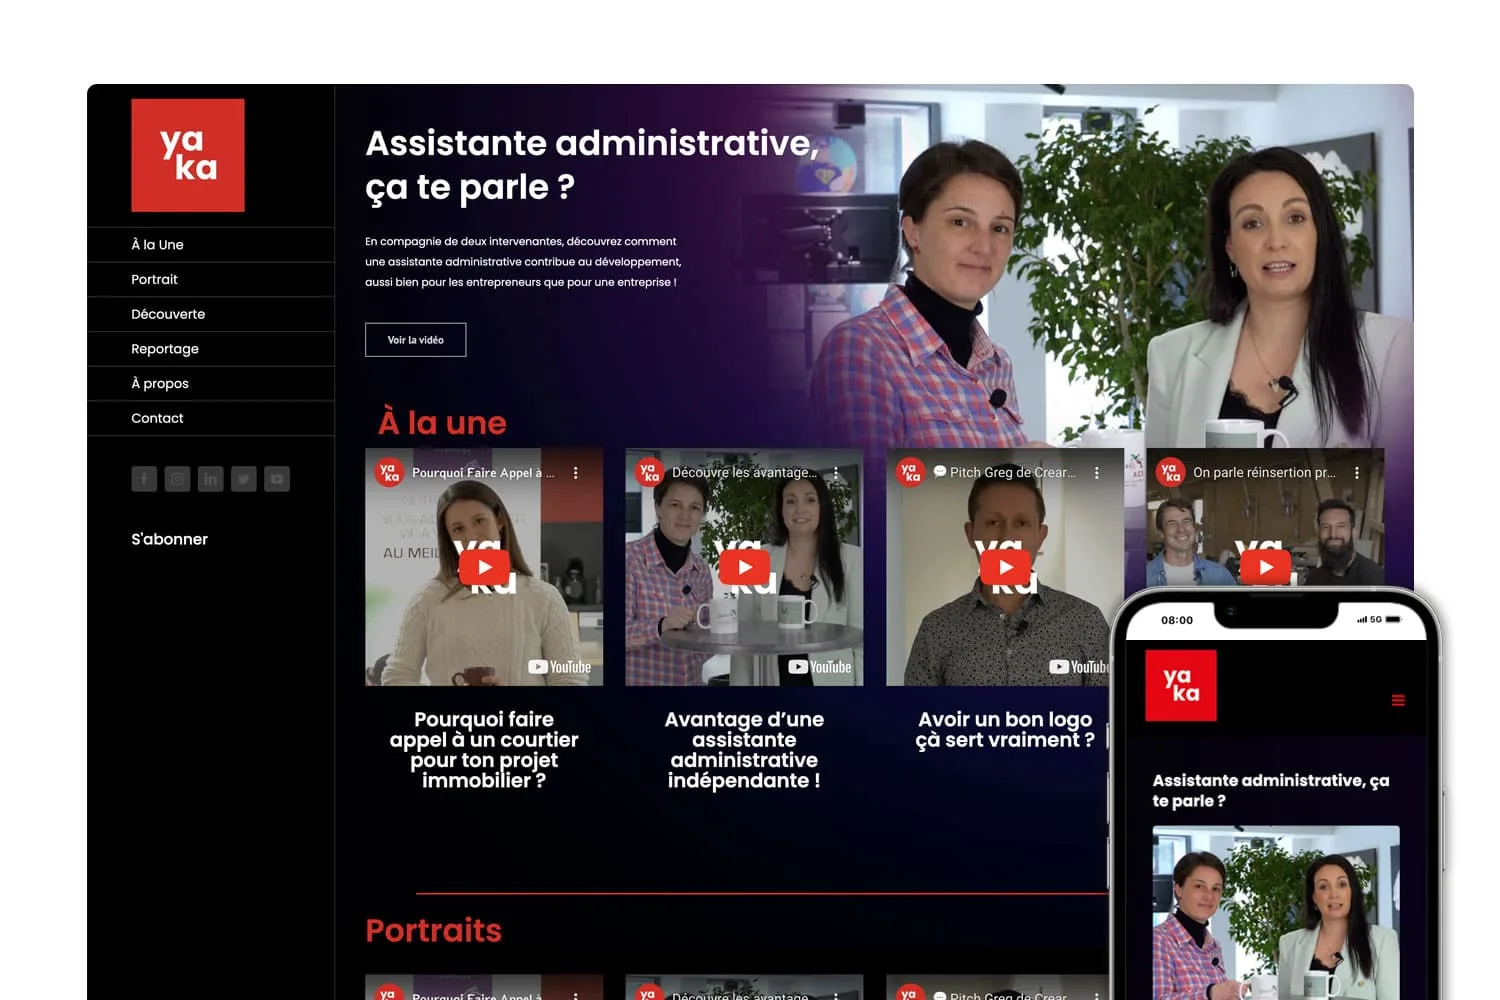Screen dimensions: 1500x1000
Task: Click the phone mockup video thumbnail image
Action: (1276, 912)
